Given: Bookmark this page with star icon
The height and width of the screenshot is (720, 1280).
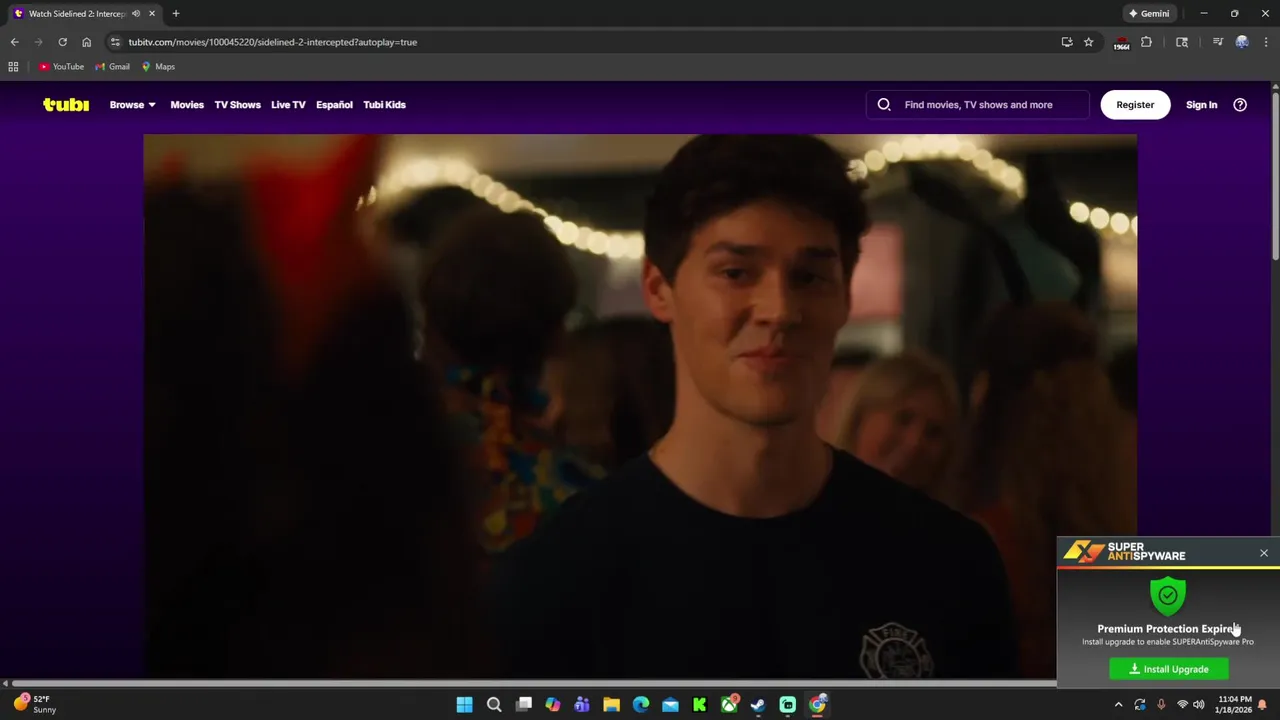Looking at the screenshot, I should (1088, 42).
